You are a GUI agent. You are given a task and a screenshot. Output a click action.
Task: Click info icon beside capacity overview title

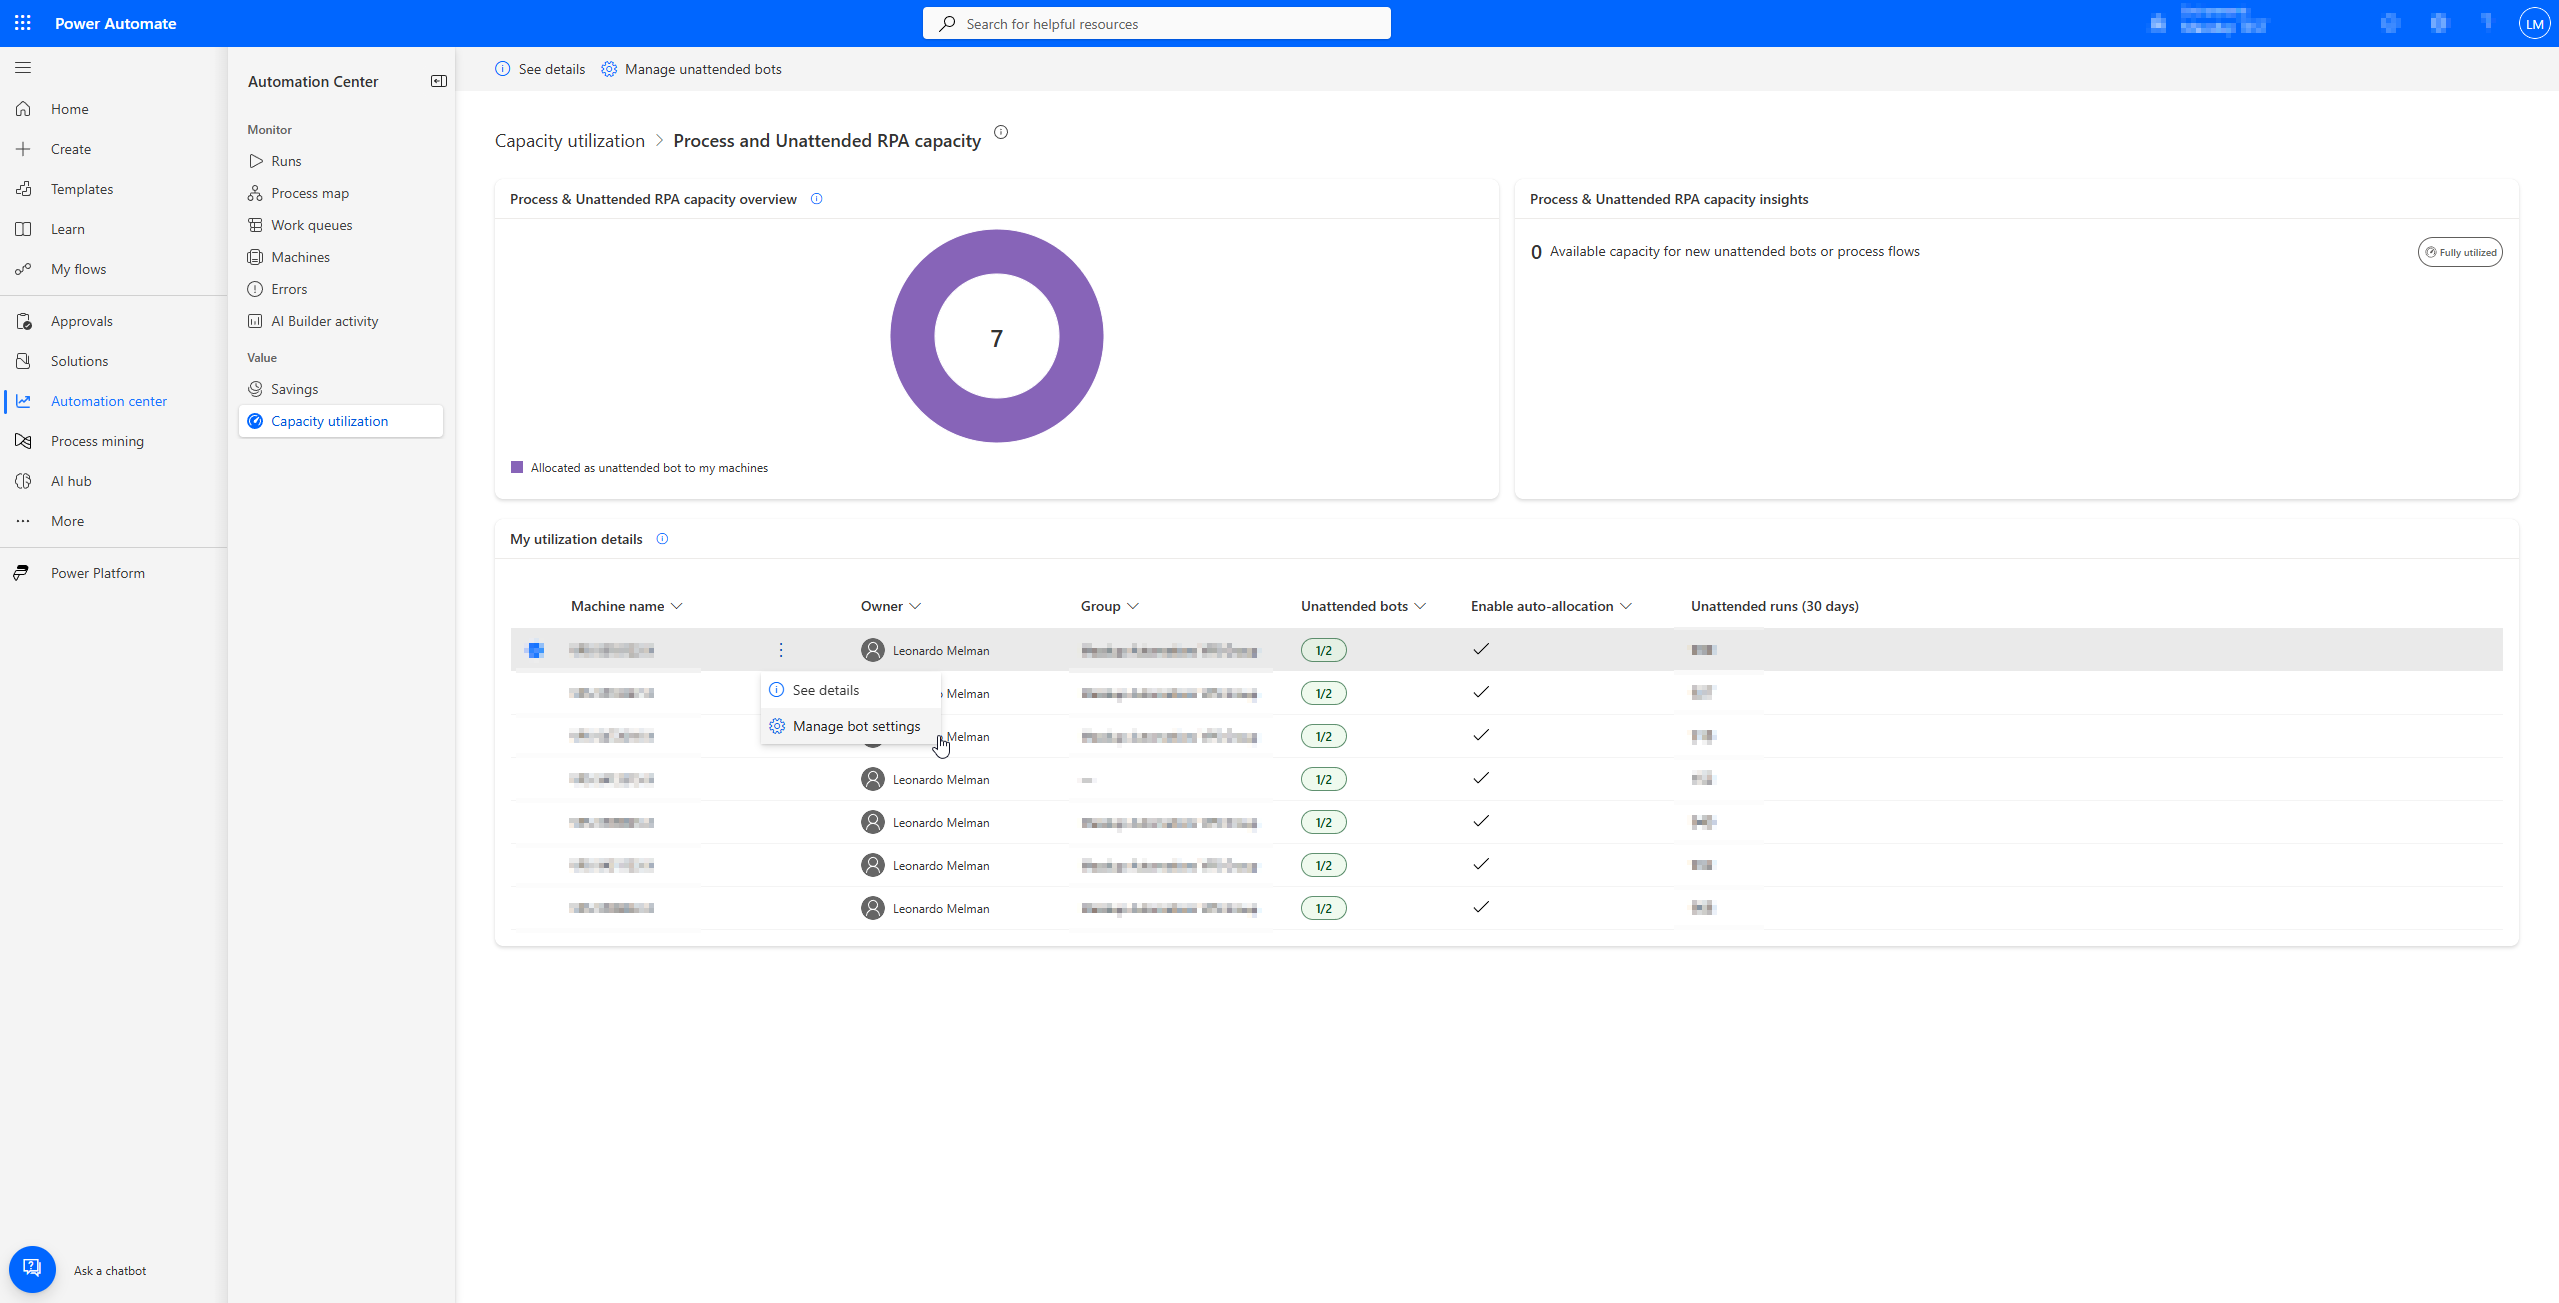pos(816,199)
